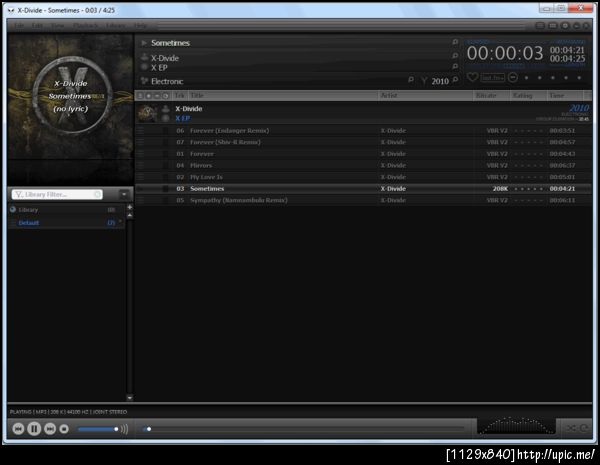Select track 06 Forever (Endanger Remix)
600x465 pixels.
pyautogui.click(x=364, y=131)
